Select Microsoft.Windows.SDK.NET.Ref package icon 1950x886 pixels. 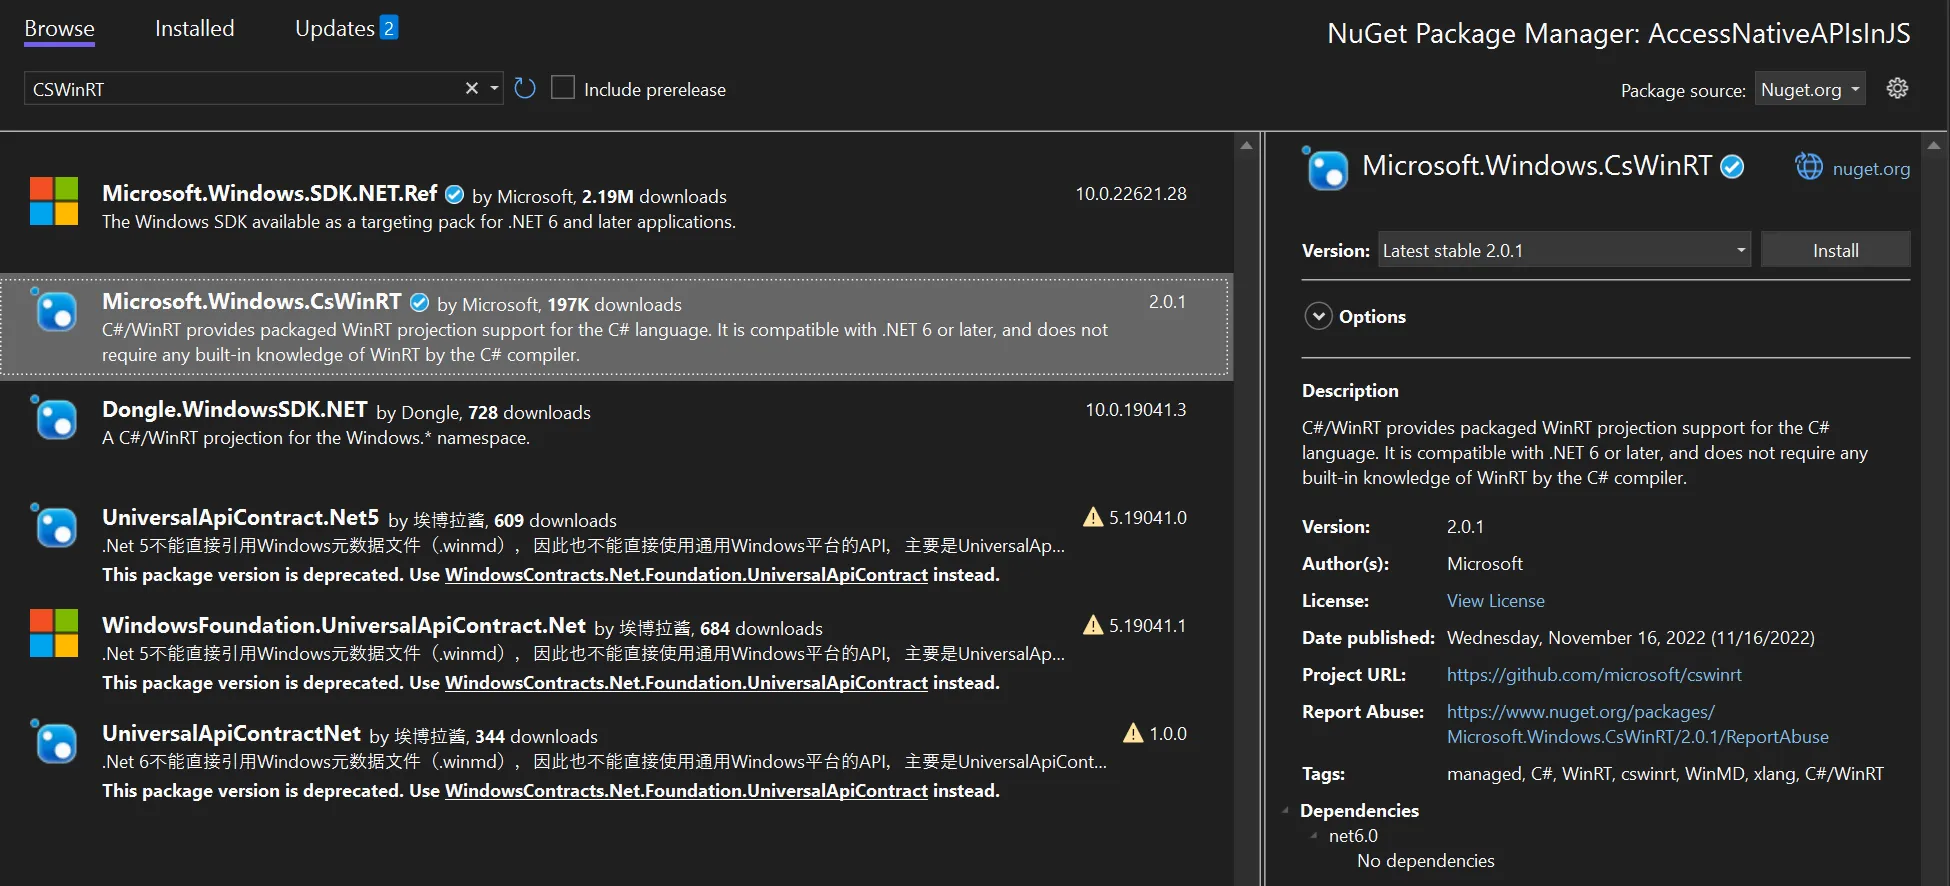point(54,201)
